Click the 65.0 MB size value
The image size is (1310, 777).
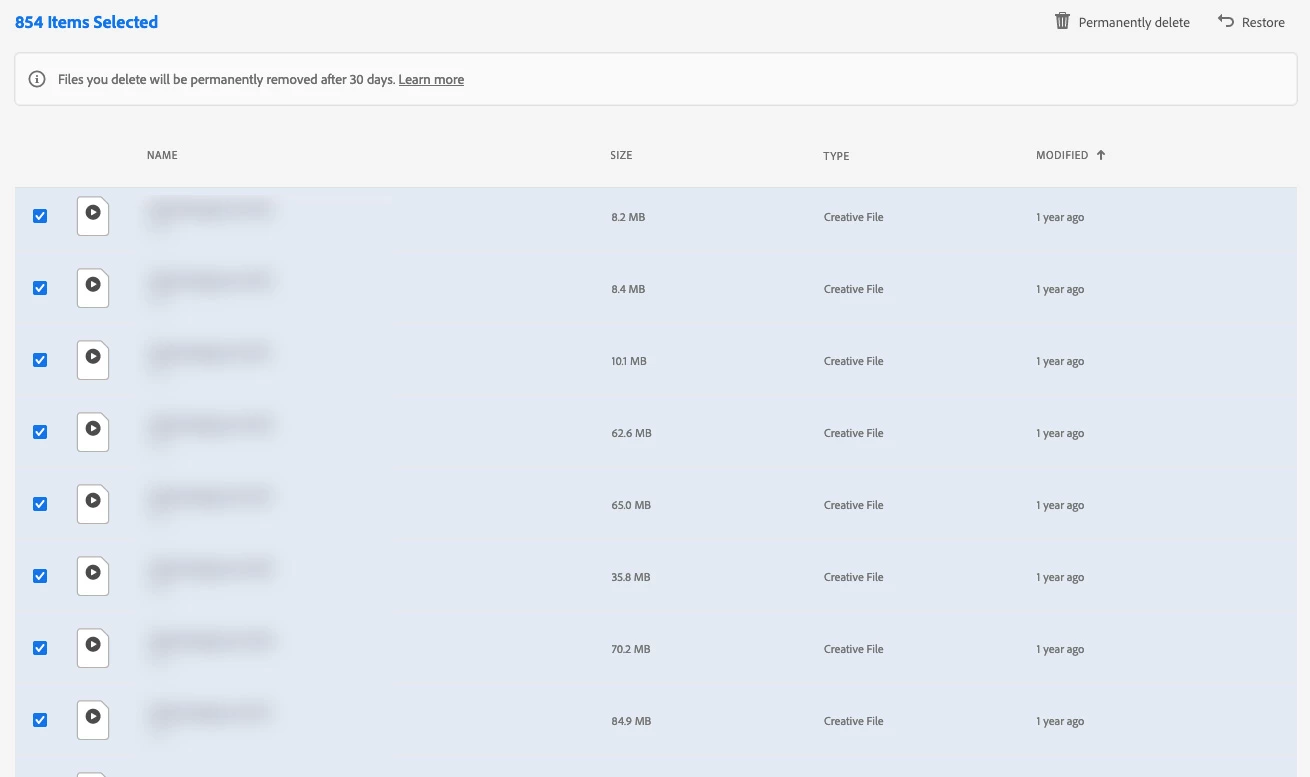pyautogui.click(x=631, y=505)
